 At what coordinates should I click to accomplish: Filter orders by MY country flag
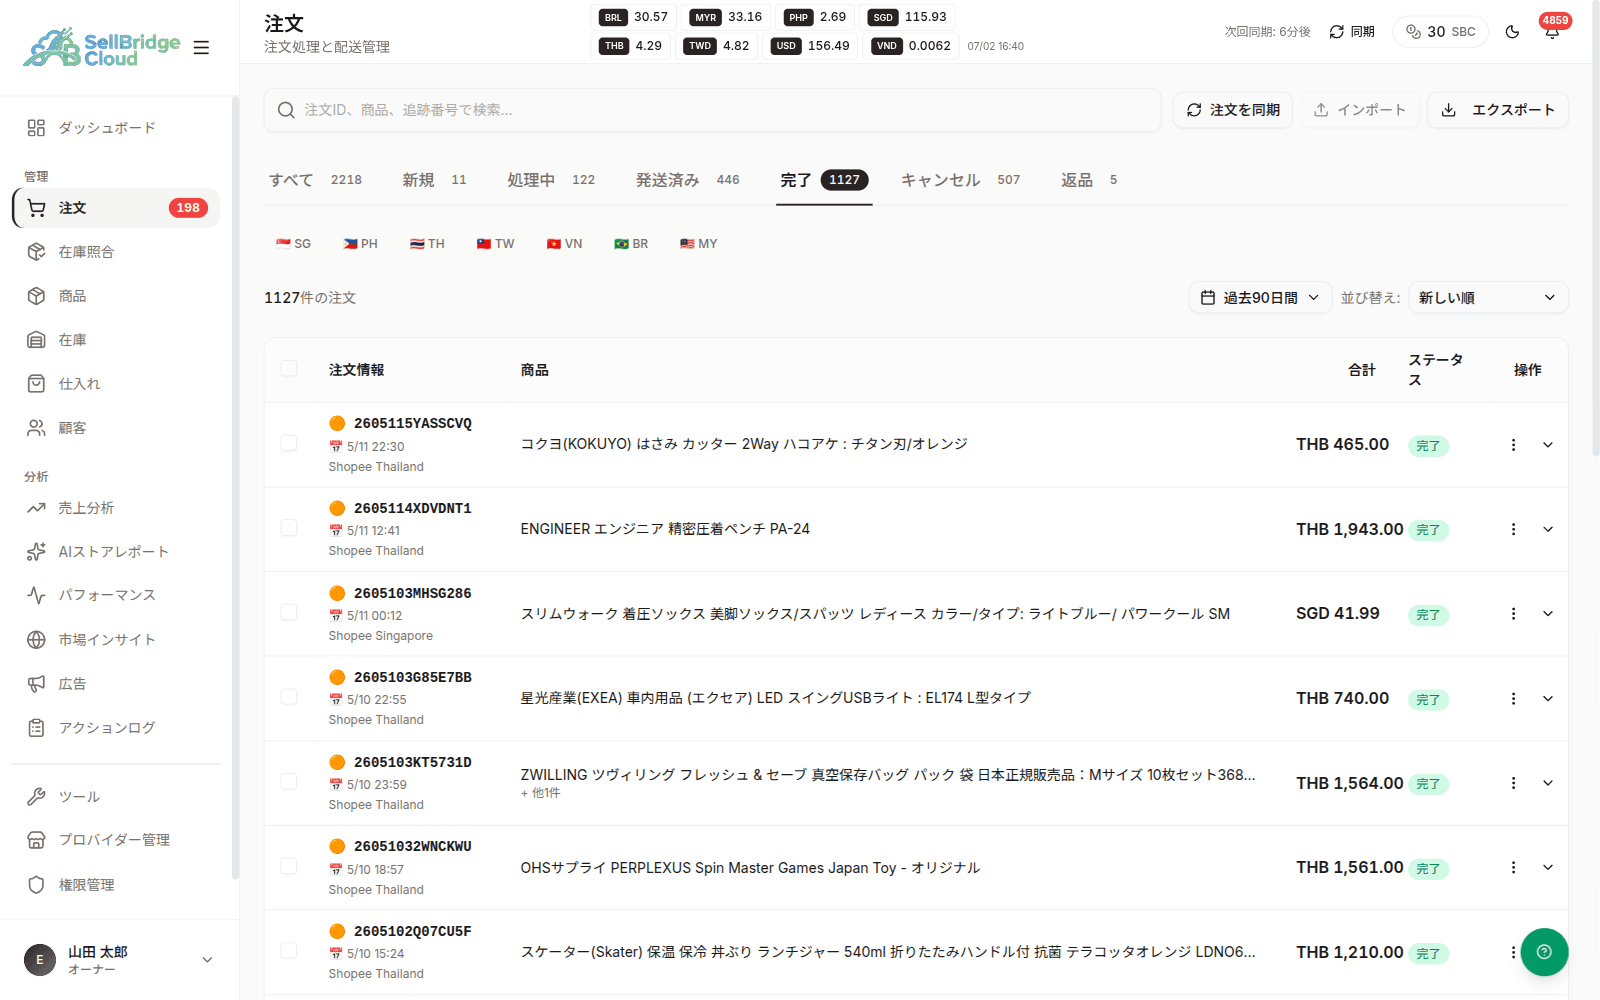tap(699, 244)
